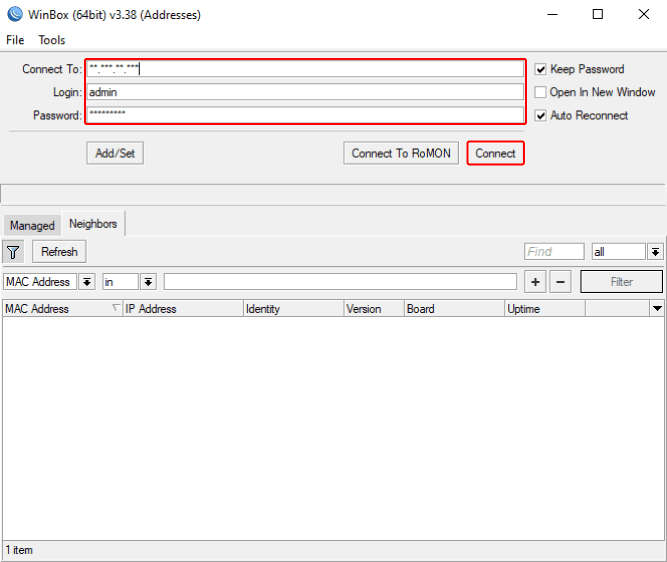Click the Connect button
Screen dimensions: 667x562
pos(496,153)
